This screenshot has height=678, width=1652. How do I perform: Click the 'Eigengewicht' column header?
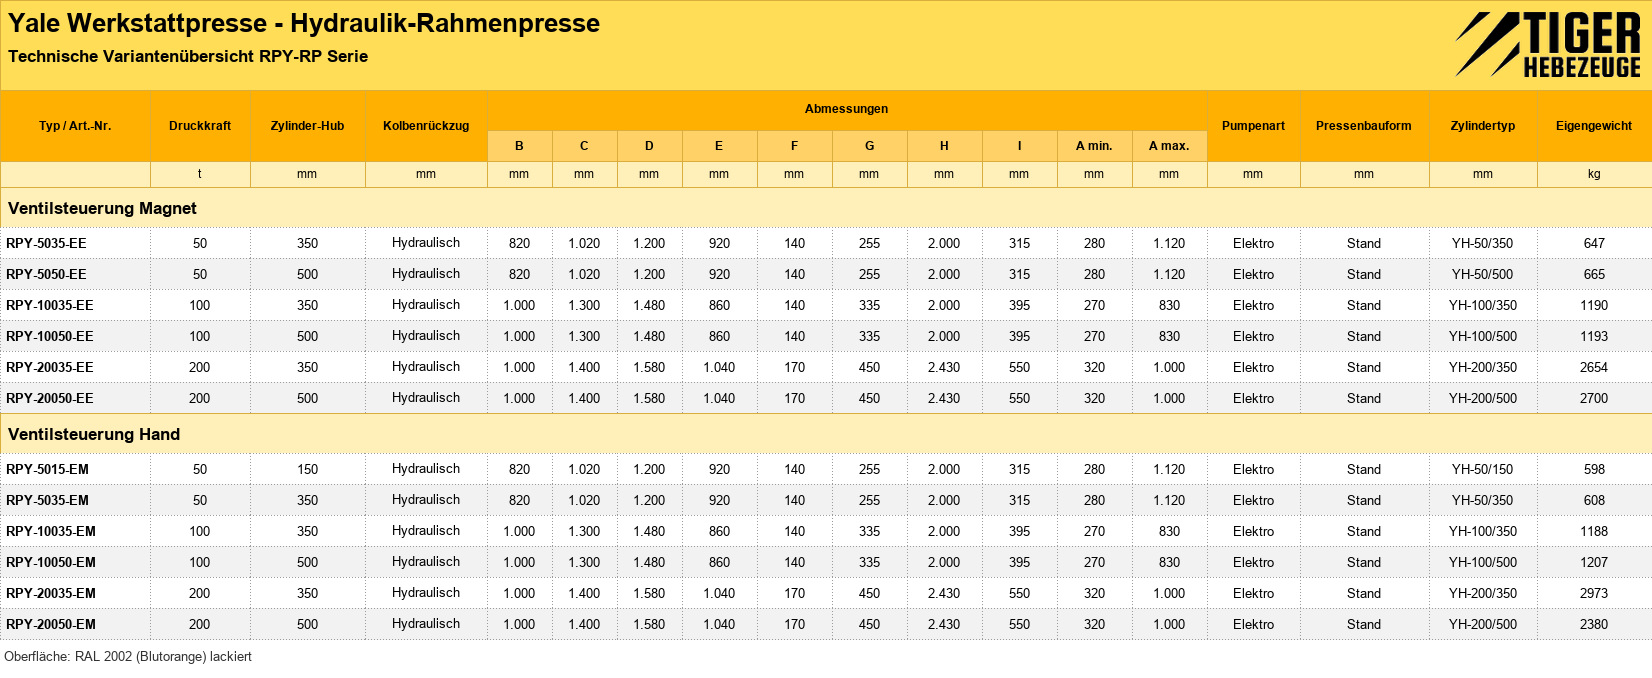(x=1594, y=126)
